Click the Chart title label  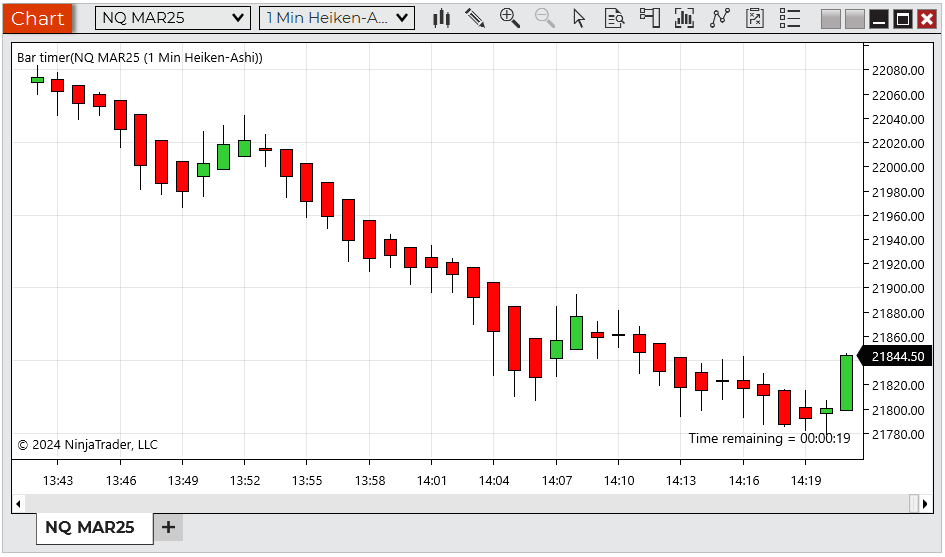(x=38, y=18)
